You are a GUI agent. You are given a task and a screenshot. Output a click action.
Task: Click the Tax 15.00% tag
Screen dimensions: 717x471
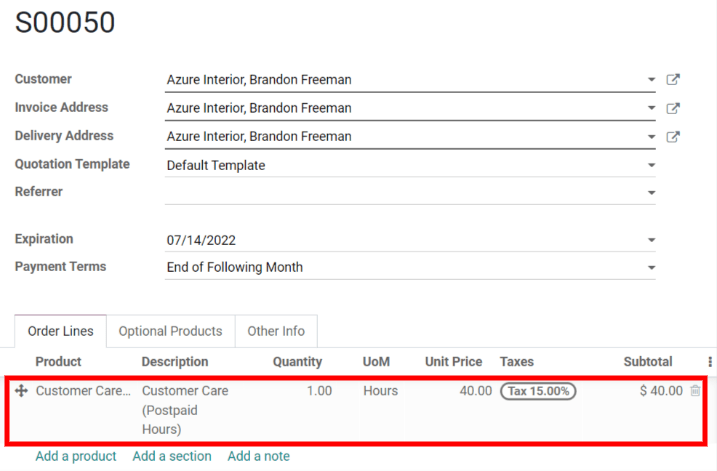(x=538, y=391)
